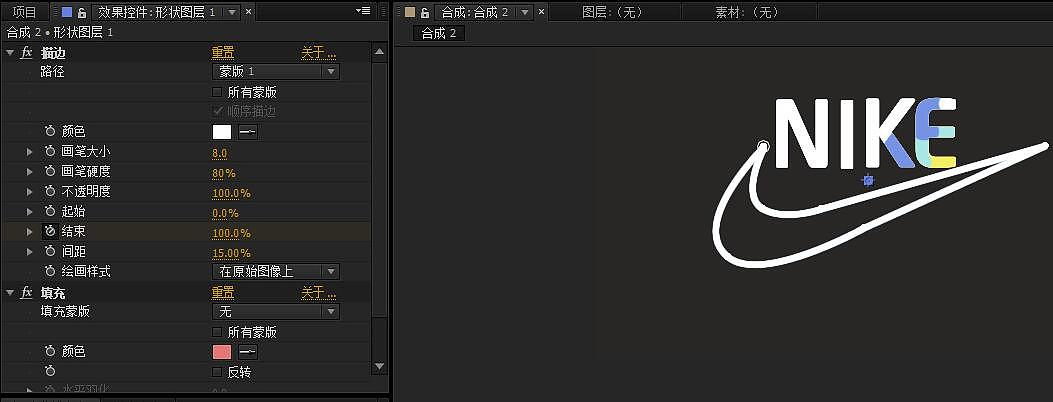Toggle stopwatch for 填充 颜色 property
The image size is (1053, 402).
pyautogui.click(x=50, y=352)
